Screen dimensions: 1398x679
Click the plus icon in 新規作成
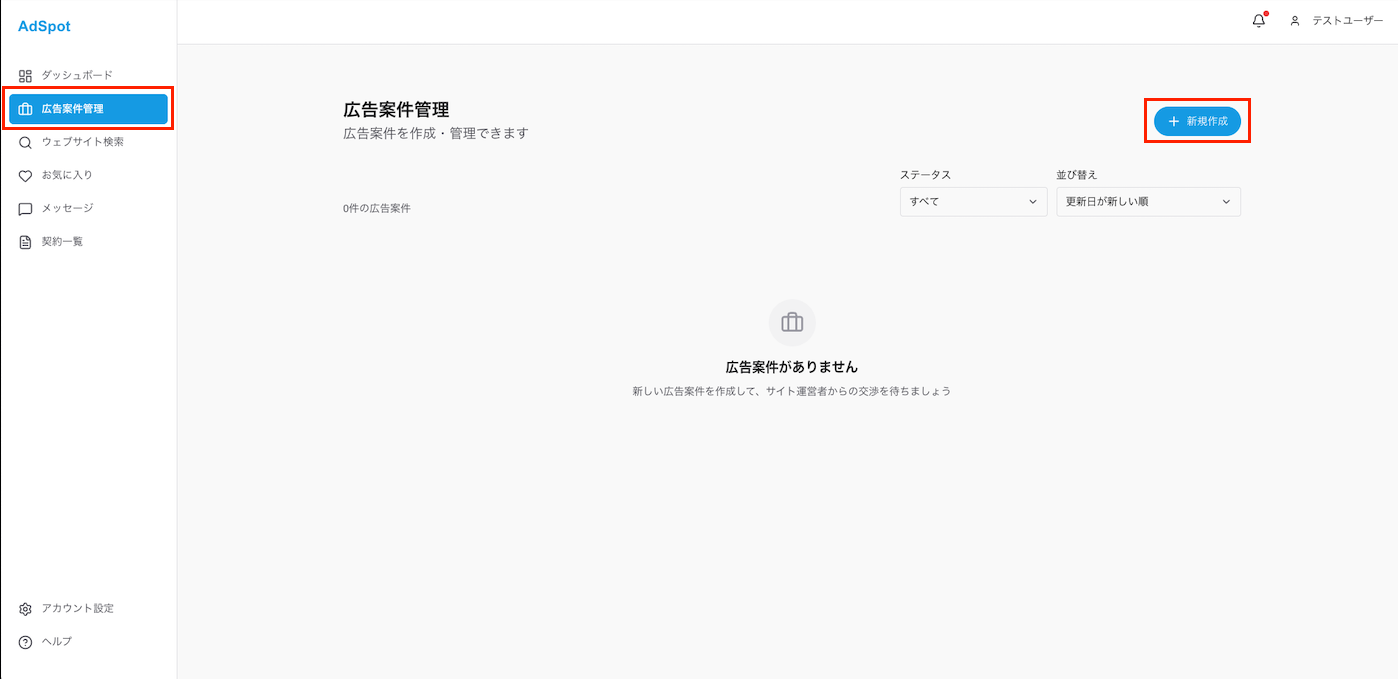coord(1174,121)
